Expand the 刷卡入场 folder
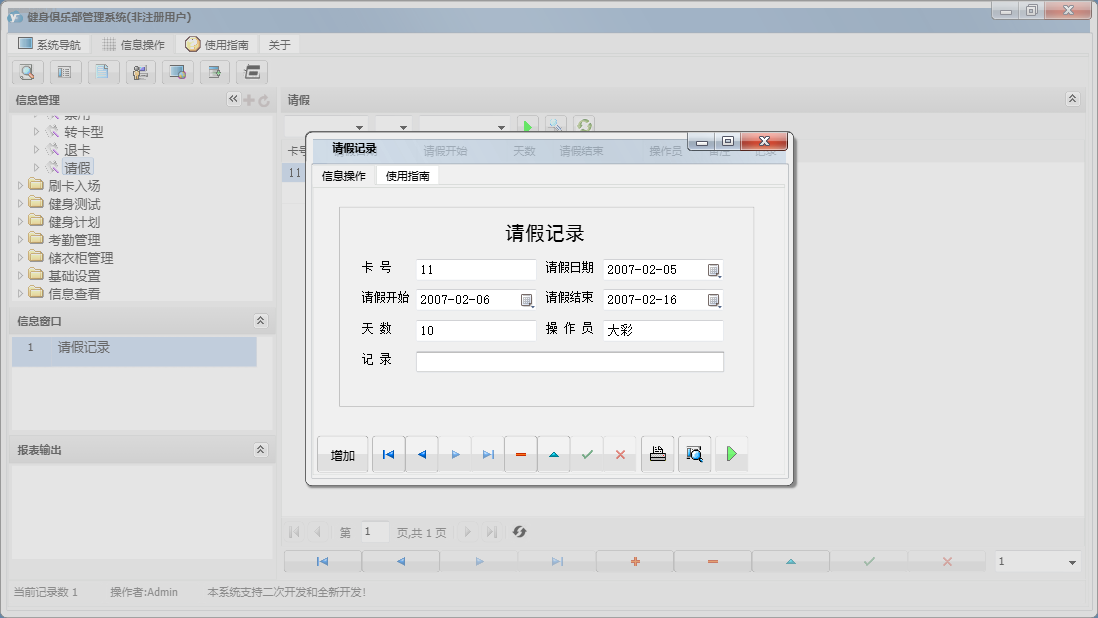The width and height of the screenshot is (1098, 618). pos(22,185)
